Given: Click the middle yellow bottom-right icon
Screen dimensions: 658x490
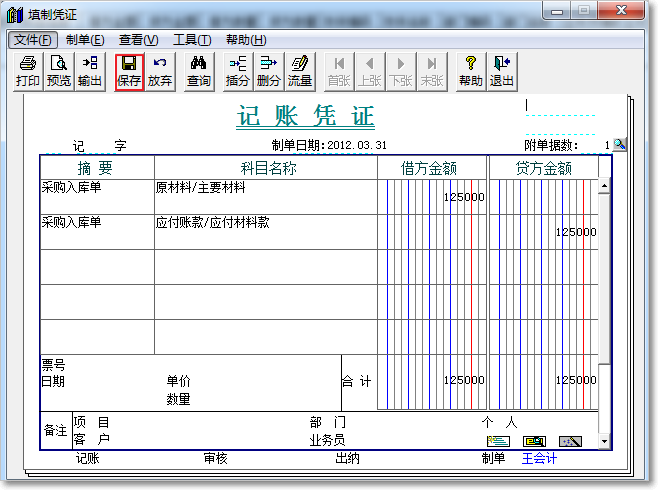Looking at the screenshot, I should [x=535, y=441].
